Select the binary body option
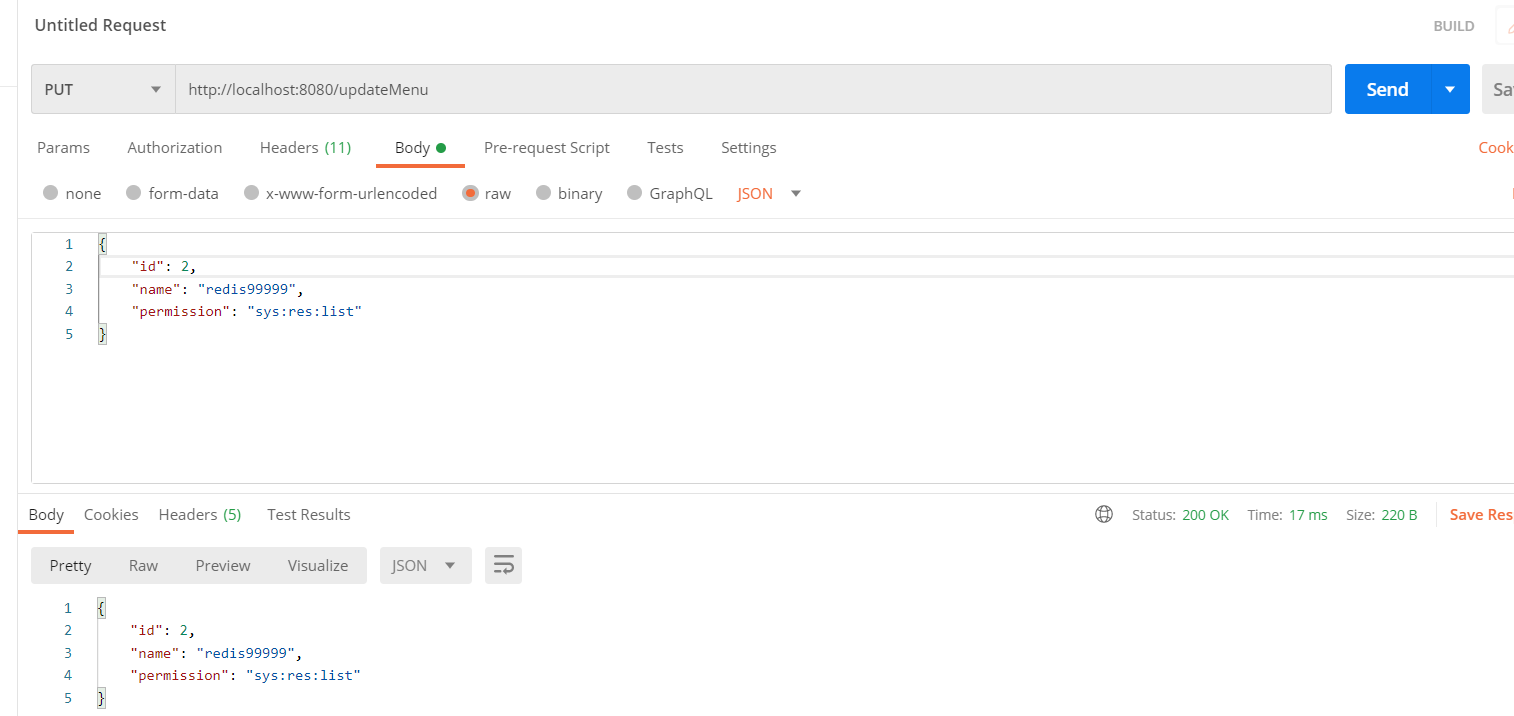The height and width of the screenshot is (716, 1514). point(569,193)
